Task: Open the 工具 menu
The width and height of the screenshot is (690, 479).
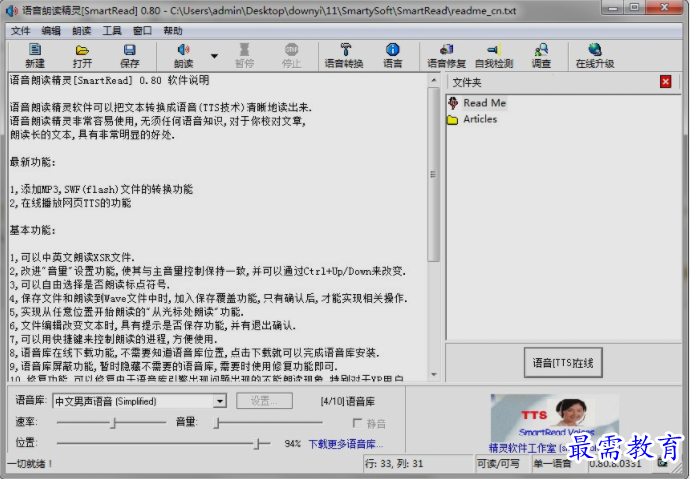Action: 112,31
